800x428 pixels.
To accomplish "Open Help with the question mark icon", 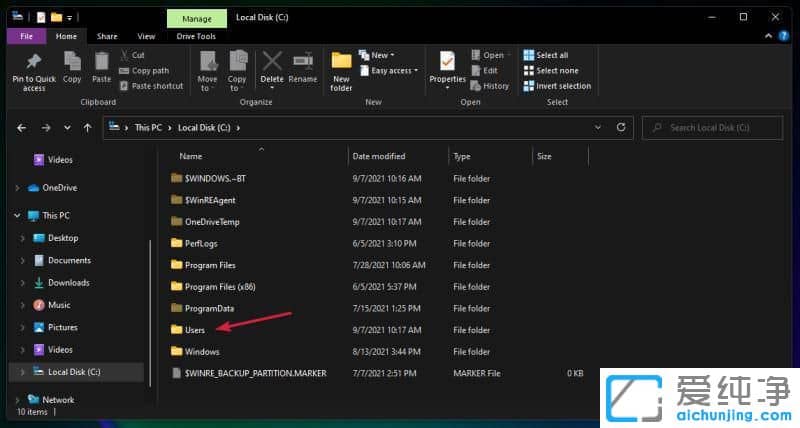I will (x=784, y=36).
